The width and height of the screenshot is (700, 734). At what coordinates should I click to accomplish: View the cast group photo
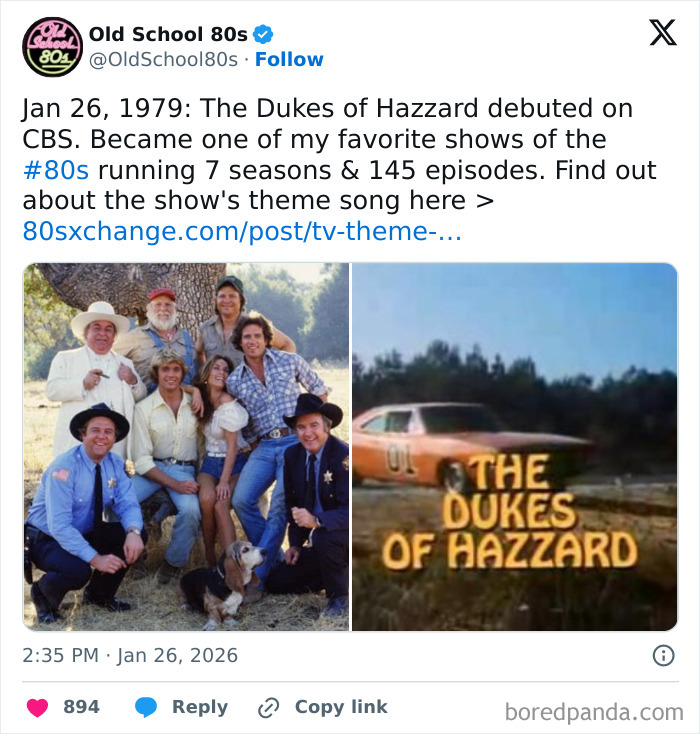click(x=186, y=446)
